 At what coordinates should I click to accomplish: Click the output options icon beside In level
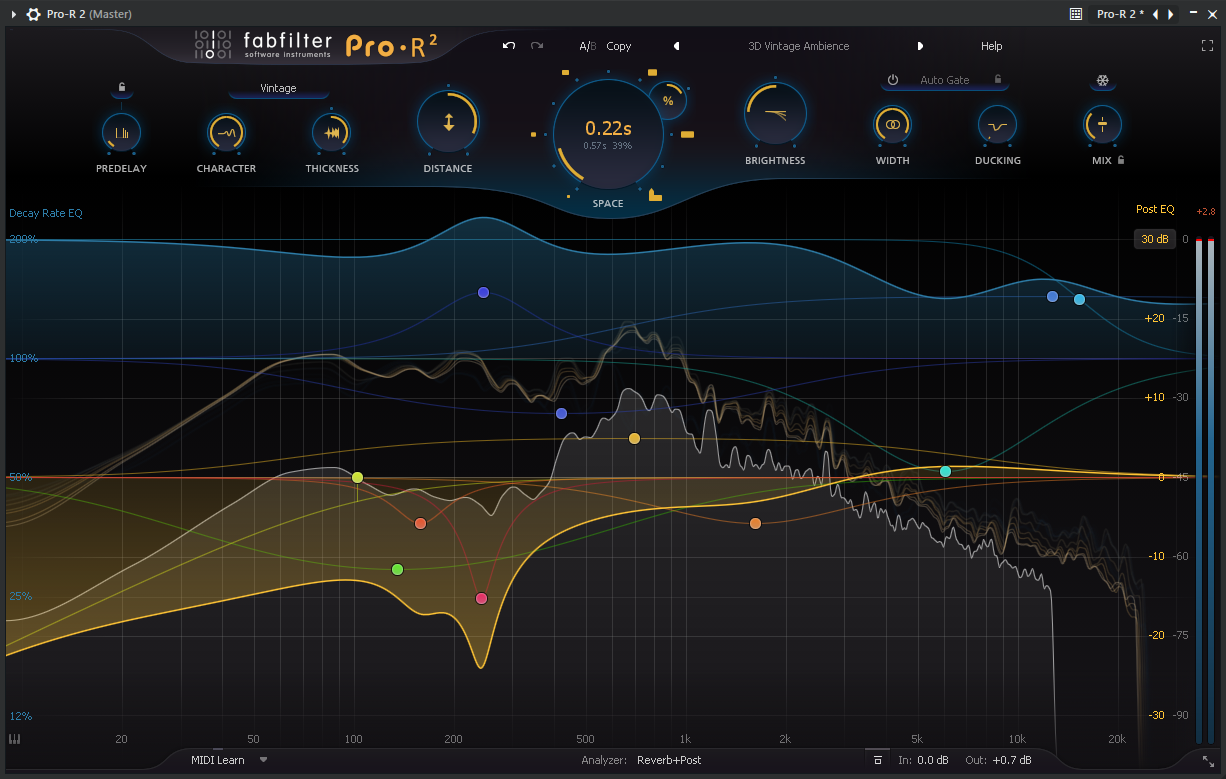click(877, 761)
